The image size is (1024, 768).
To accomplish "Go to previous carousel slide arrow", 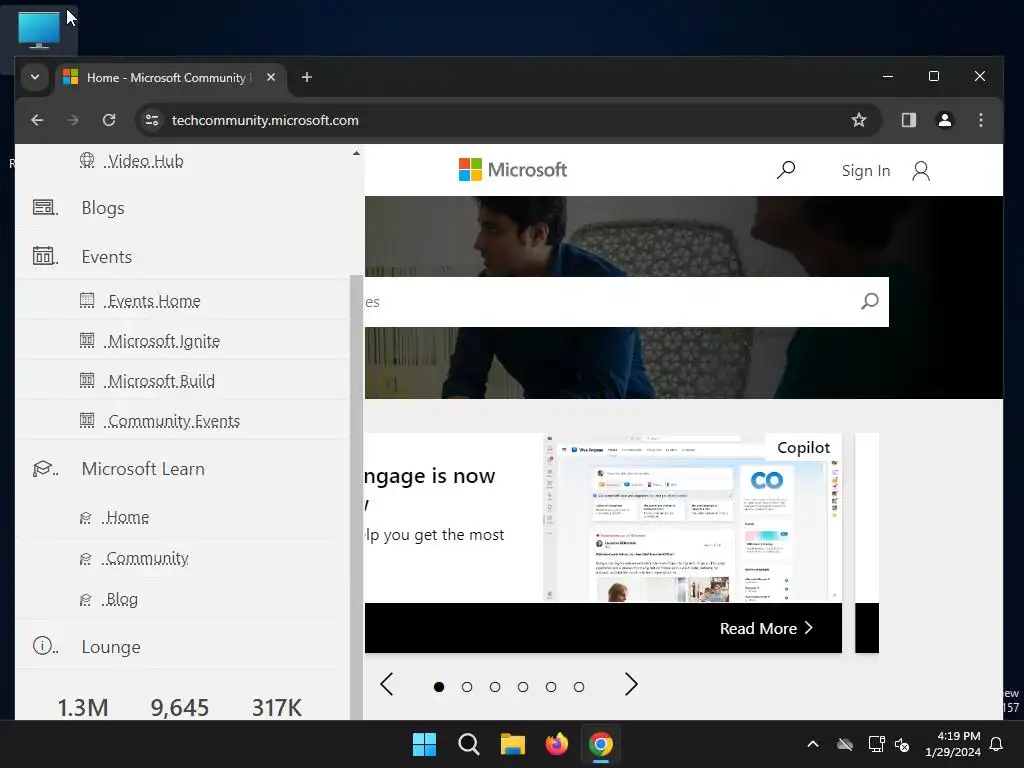I will pos(387,684).
